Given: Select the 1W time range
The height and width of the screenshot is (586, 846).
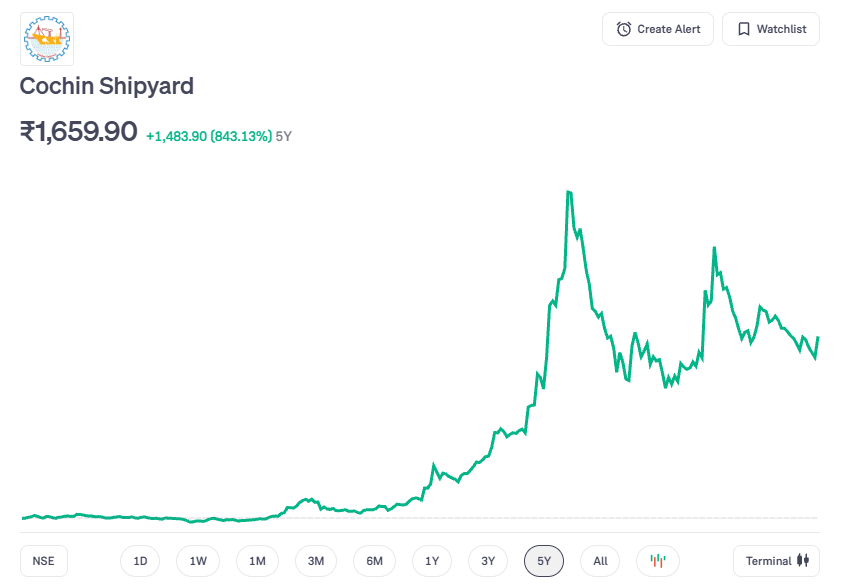Looking at the screenshot, I should (198, 561).
